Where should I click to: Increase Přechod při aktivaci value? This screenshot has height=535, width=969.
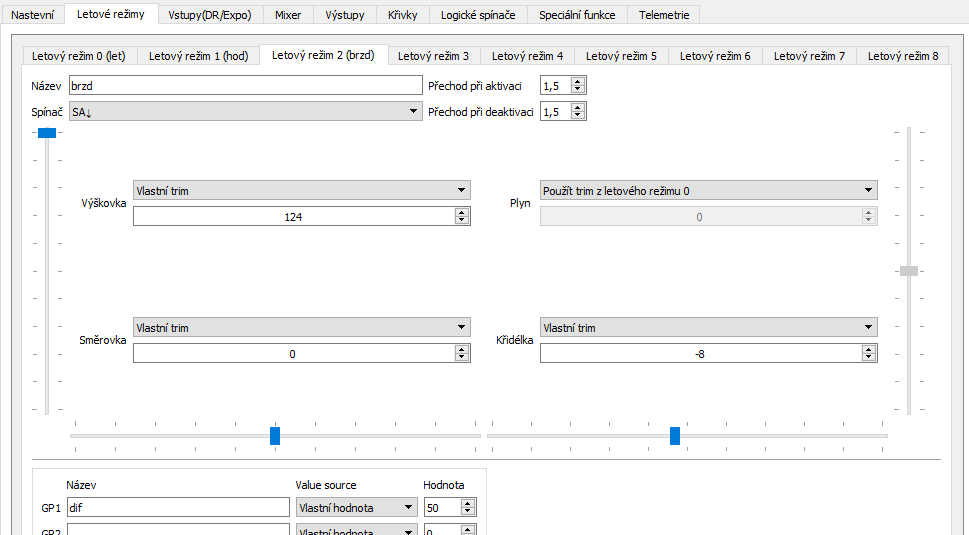click(578, 81)
